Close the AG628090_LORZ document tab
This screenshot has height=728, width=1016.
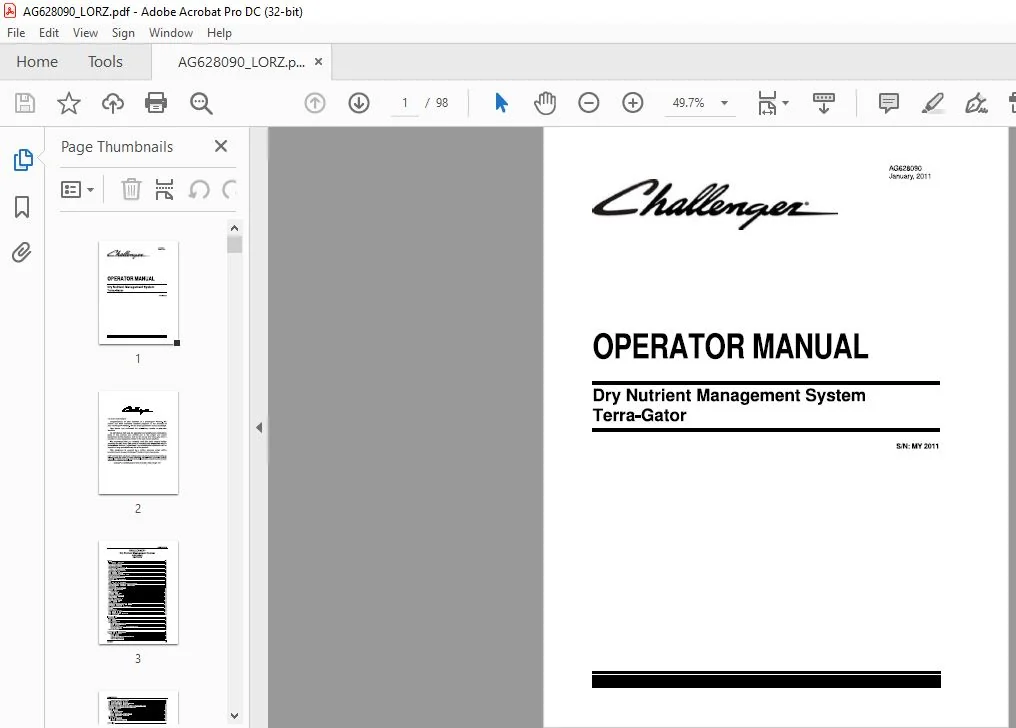point(318,62)
